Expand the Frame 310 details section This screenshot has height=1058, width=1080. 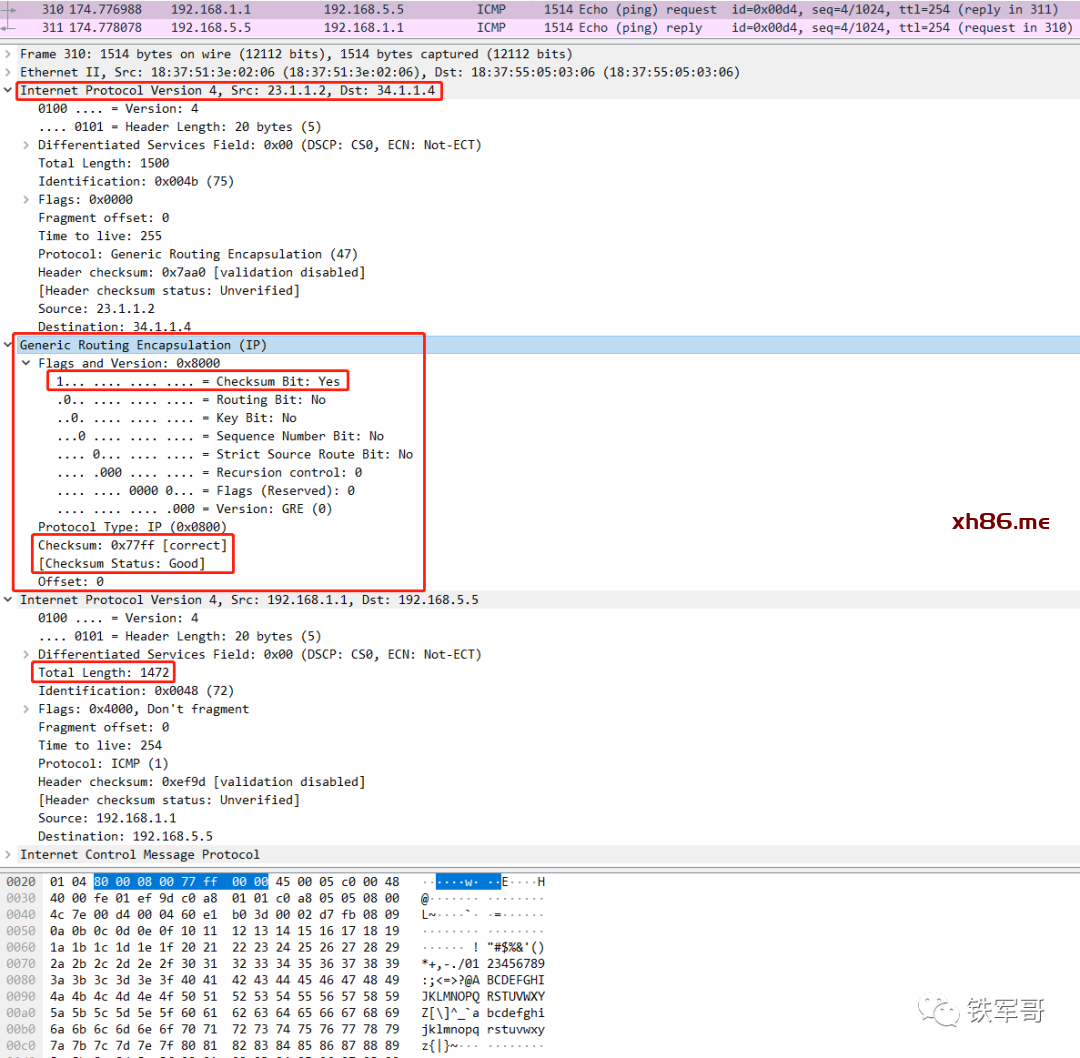(x=10, y=54)
